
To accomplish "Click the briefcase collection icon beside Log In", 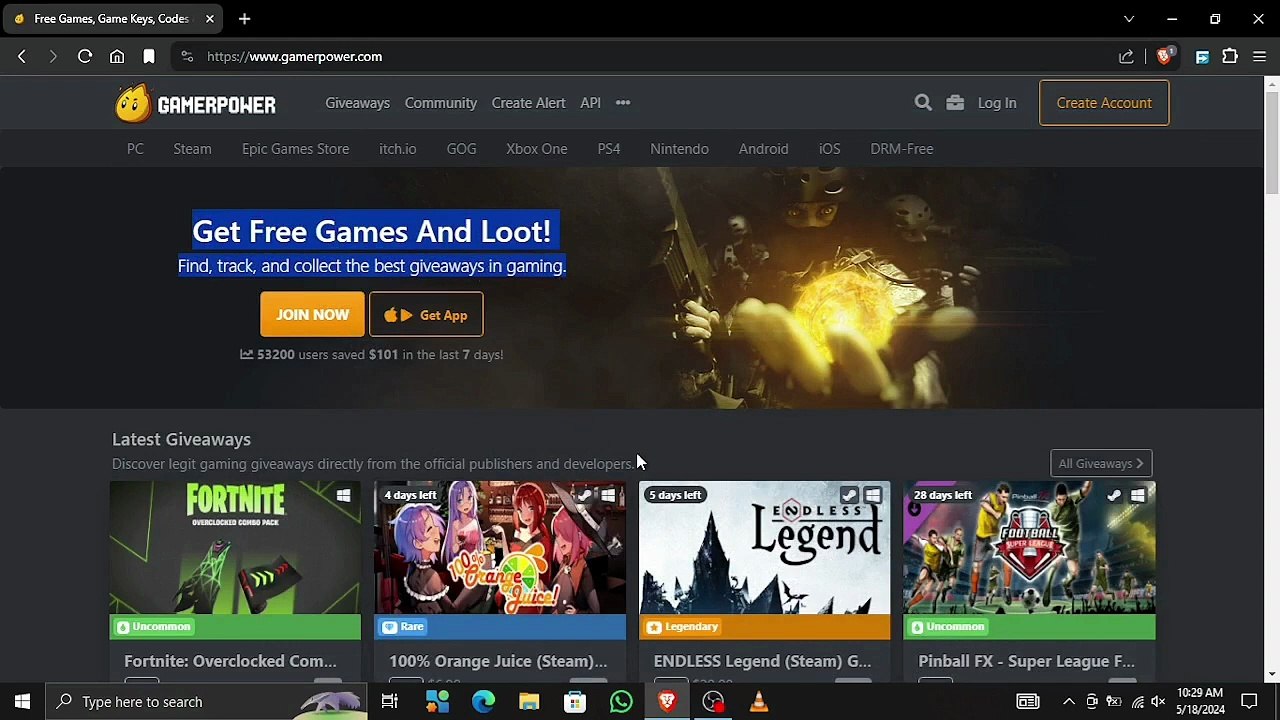I will point(955,102).
